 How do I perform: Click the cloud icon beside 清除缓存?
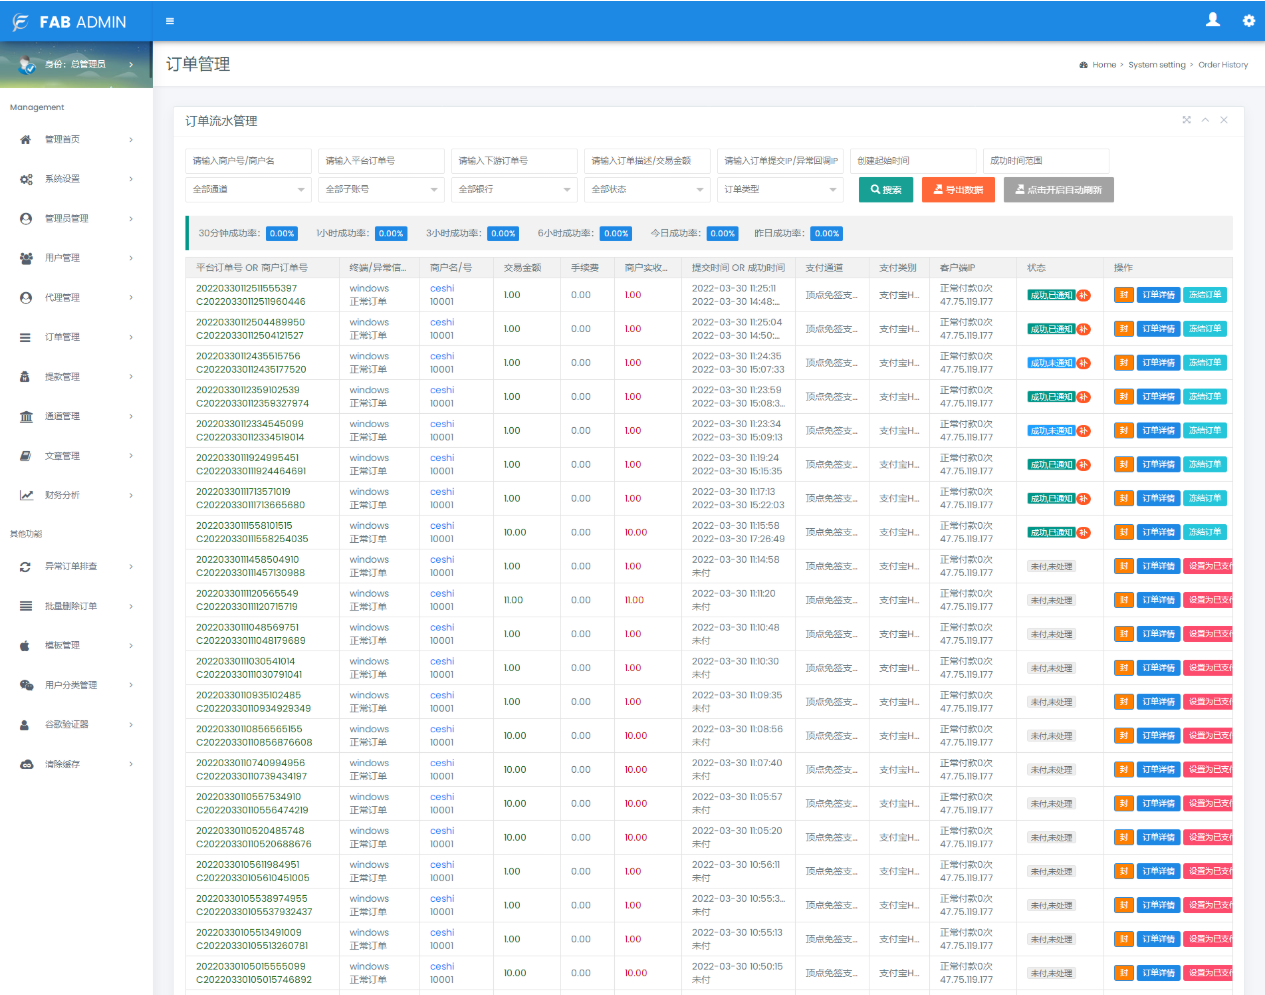point(26,765)
